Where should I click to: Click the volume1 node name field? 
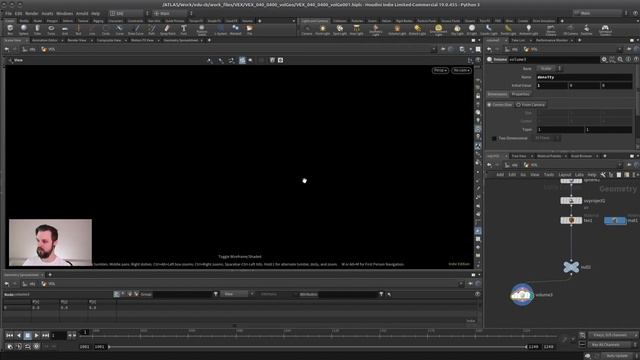(553, 60)
